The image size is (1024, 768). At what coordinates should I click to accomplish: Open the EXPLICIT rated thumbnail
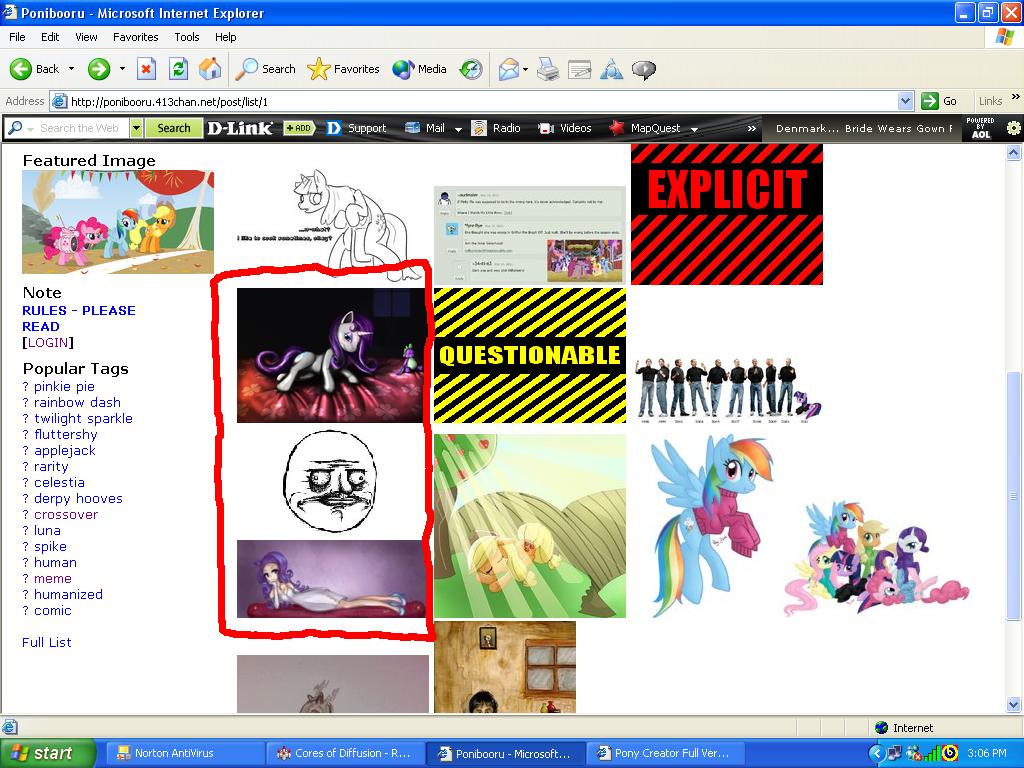[727, 214]
